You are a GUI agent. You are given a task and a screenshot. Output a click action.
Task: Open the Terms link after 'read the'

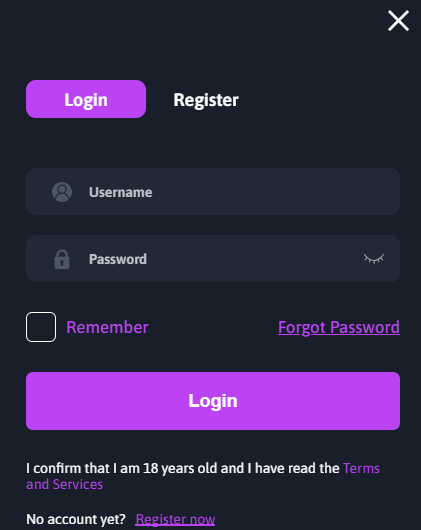pos(361,468)
